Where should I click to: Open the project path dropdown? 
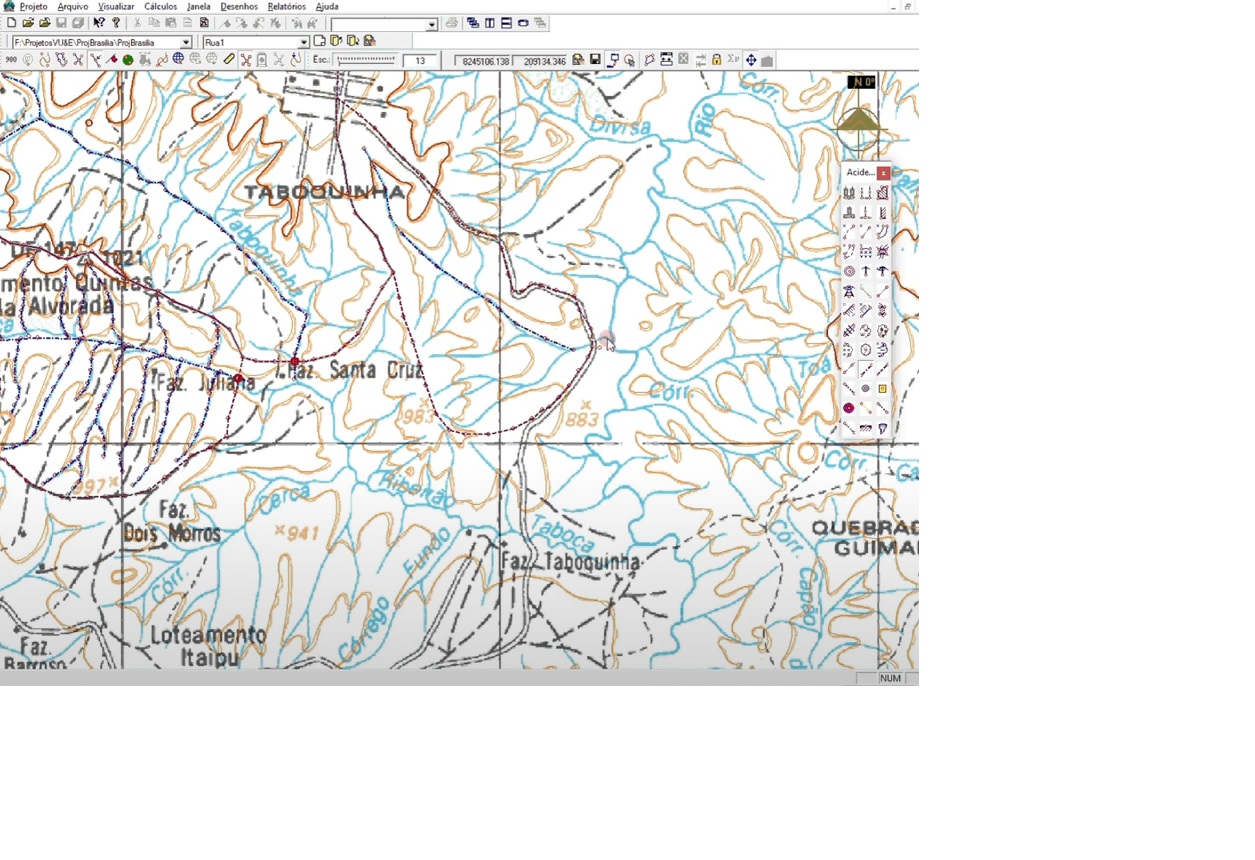pyautogui.click(x=186, y=42)
